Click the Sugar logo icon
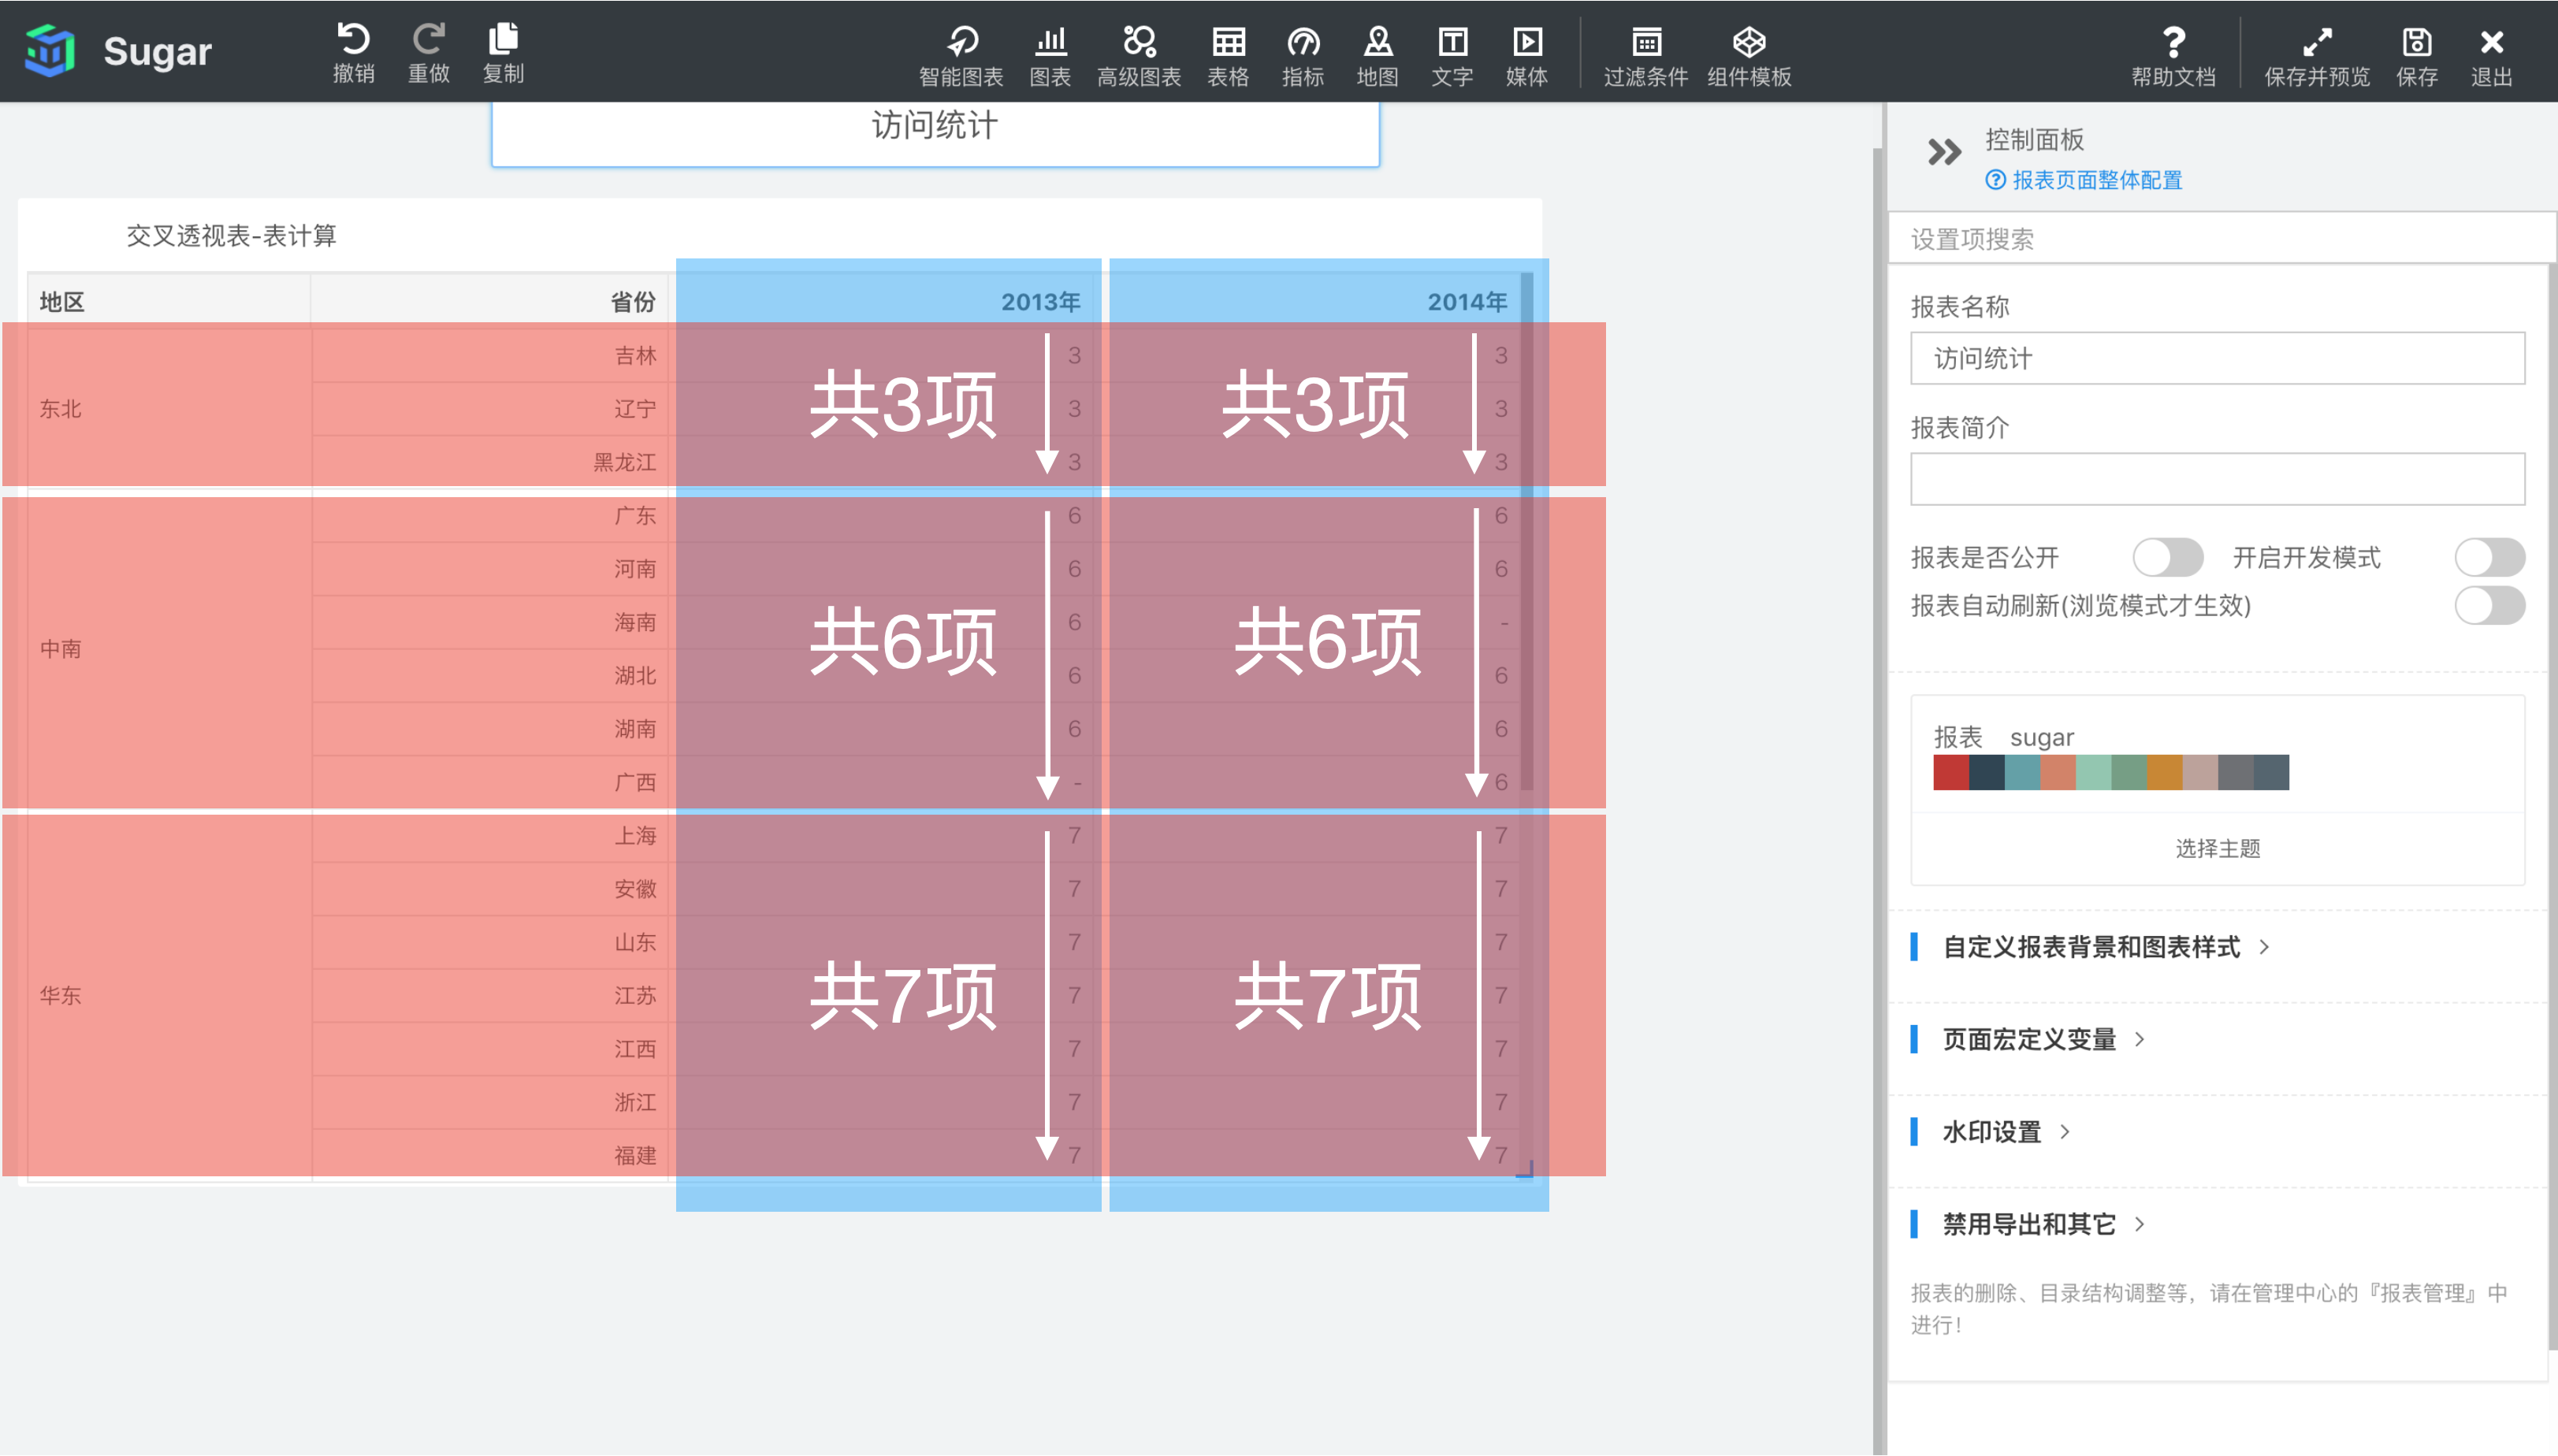This screenshot has height=1456, width=2558. coord(50,50)
